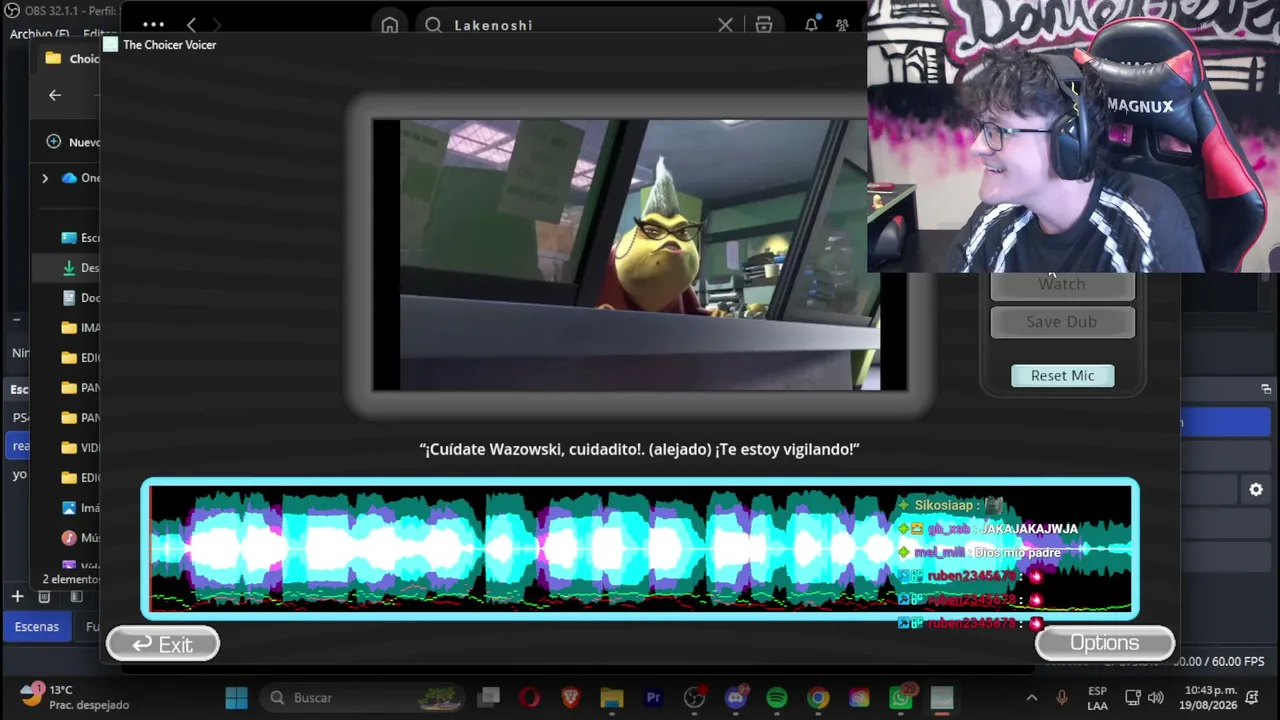The width and height of the screenshot is (1280, 720).
Task: Open the IMA folder in File Explorer sidebar
Action: 80,328
